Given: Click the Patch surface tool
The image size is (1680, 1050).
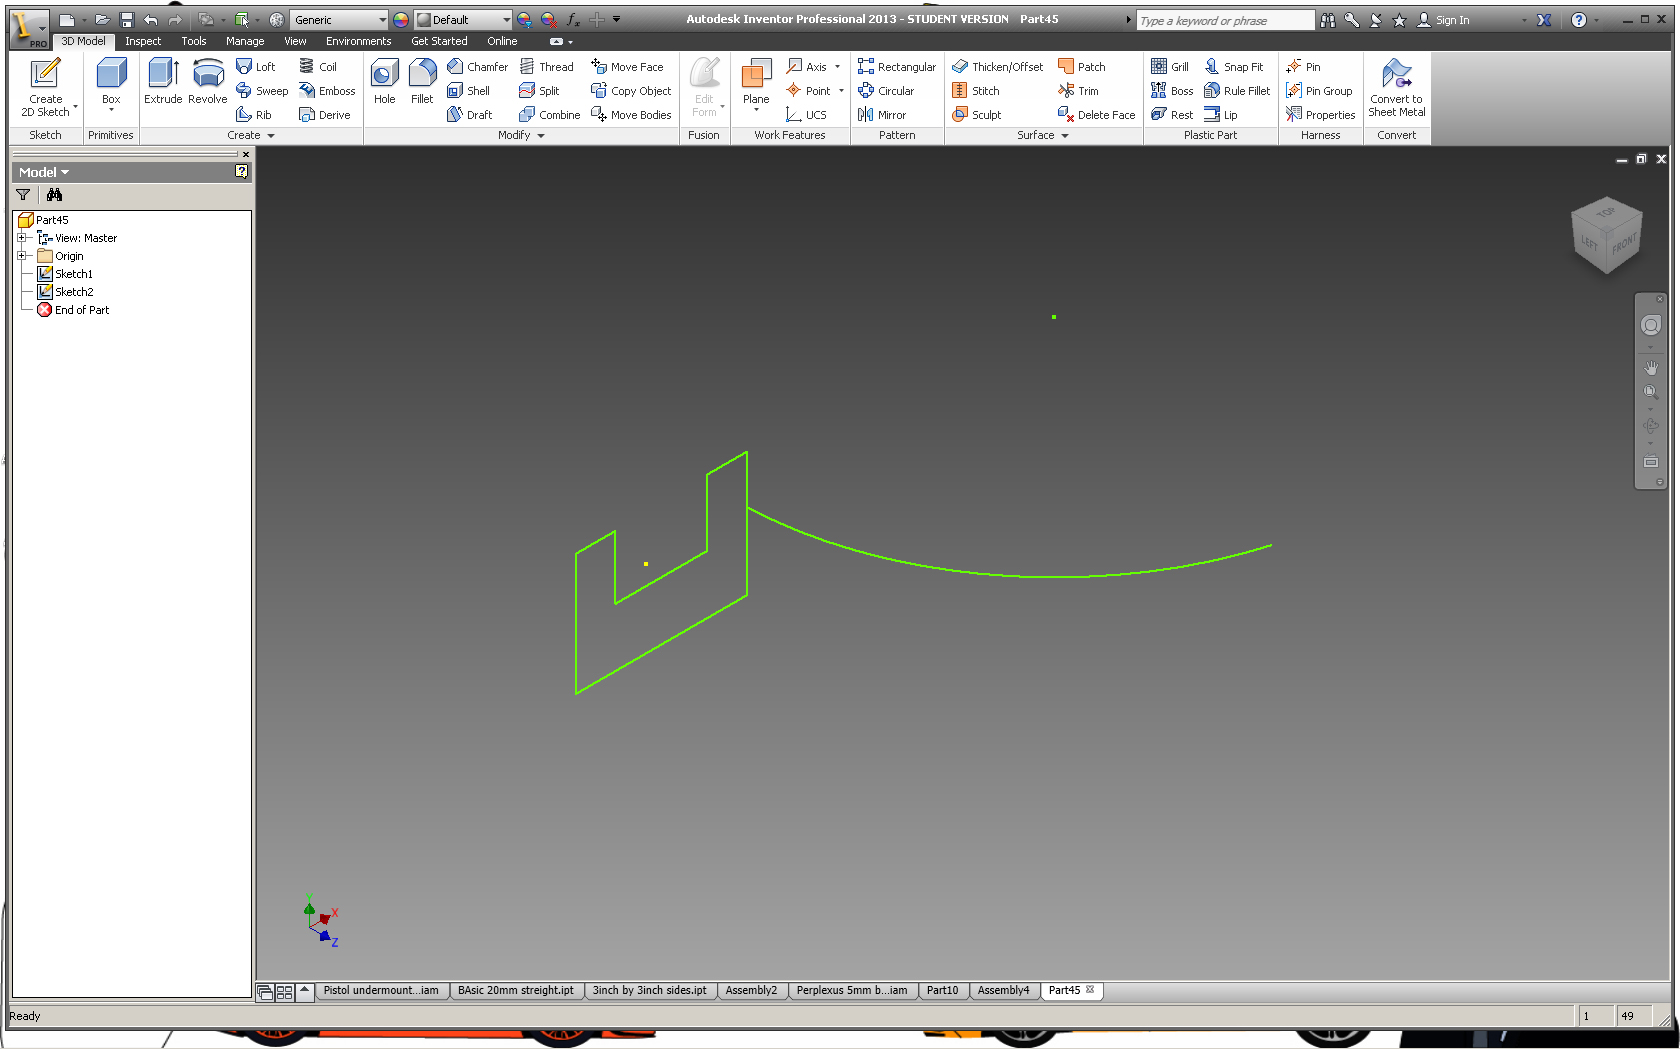Looking at the screenshot, I should point(1082,66).
